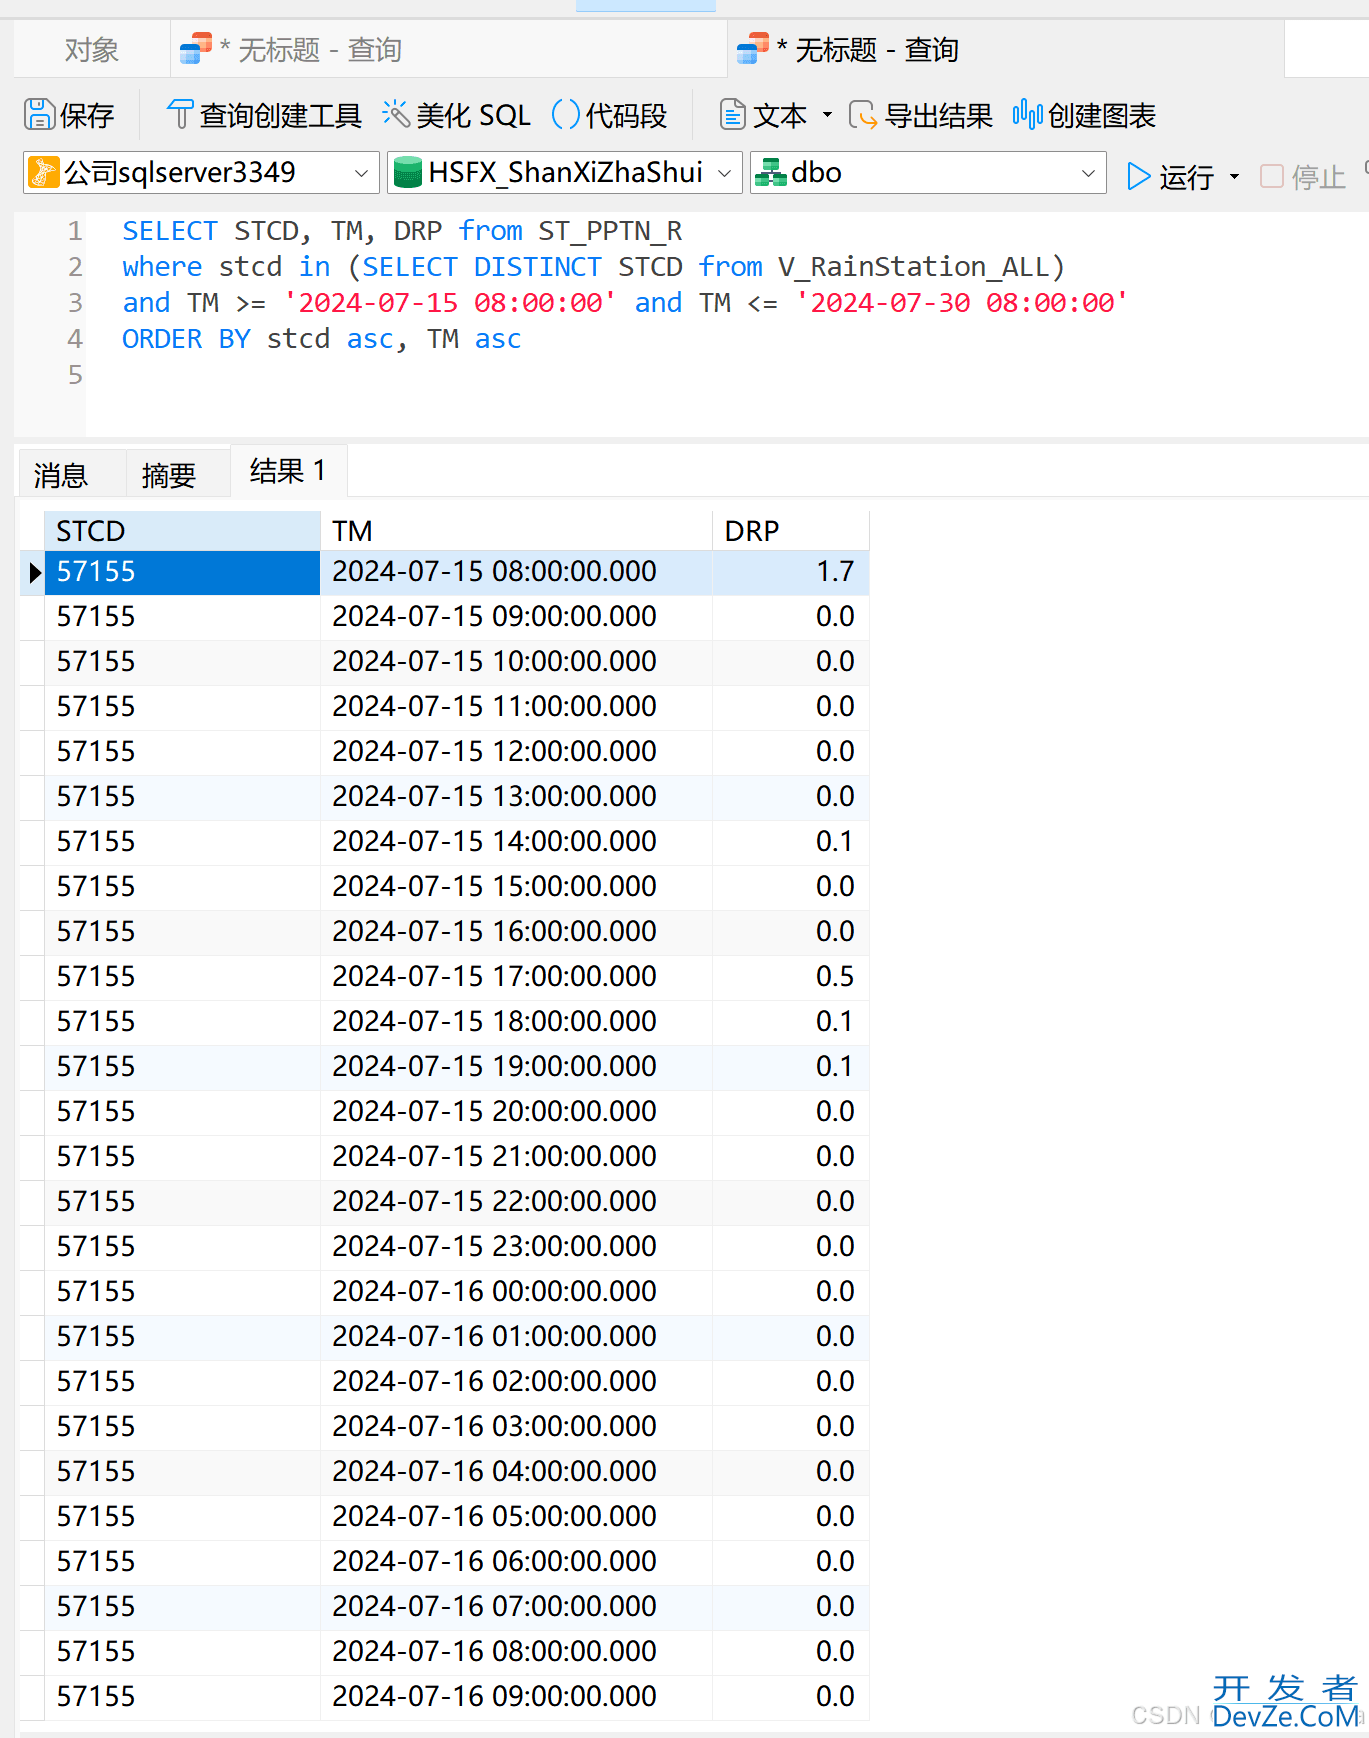Select STCD cell in the 08:00 07-15 row
This screenshot has width=1369, height=1738.
(182, 572)
